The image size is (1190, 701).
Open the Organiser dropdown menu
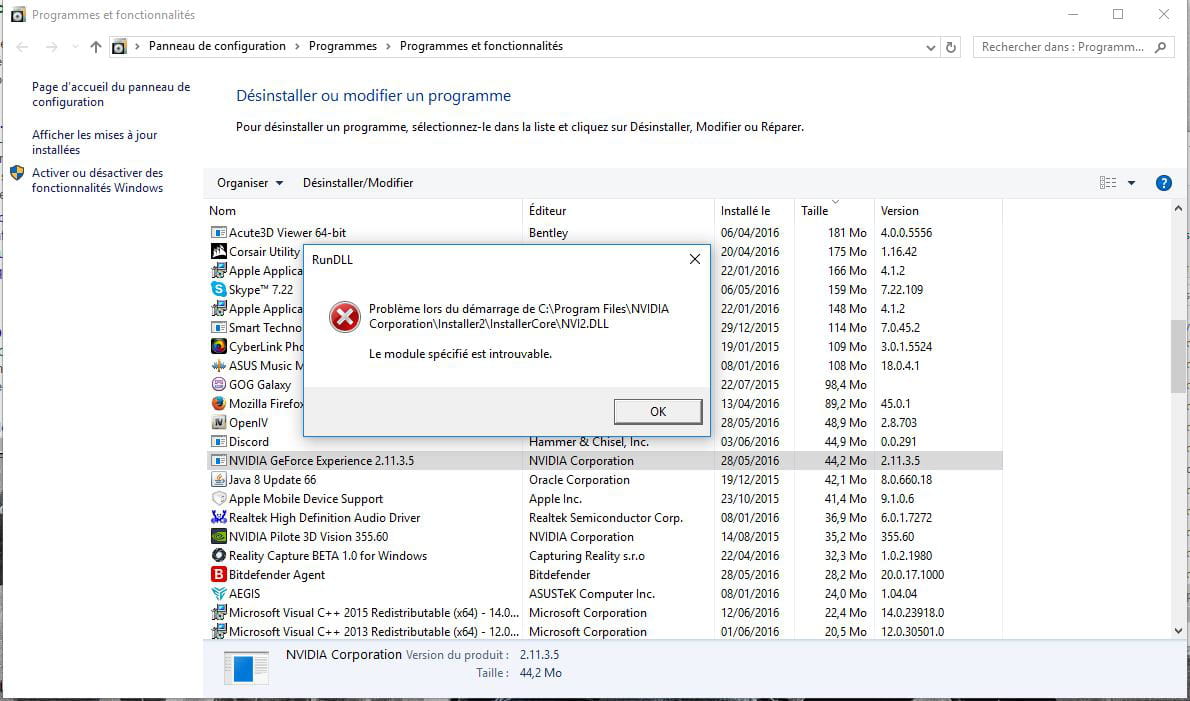tap(250, 183)
